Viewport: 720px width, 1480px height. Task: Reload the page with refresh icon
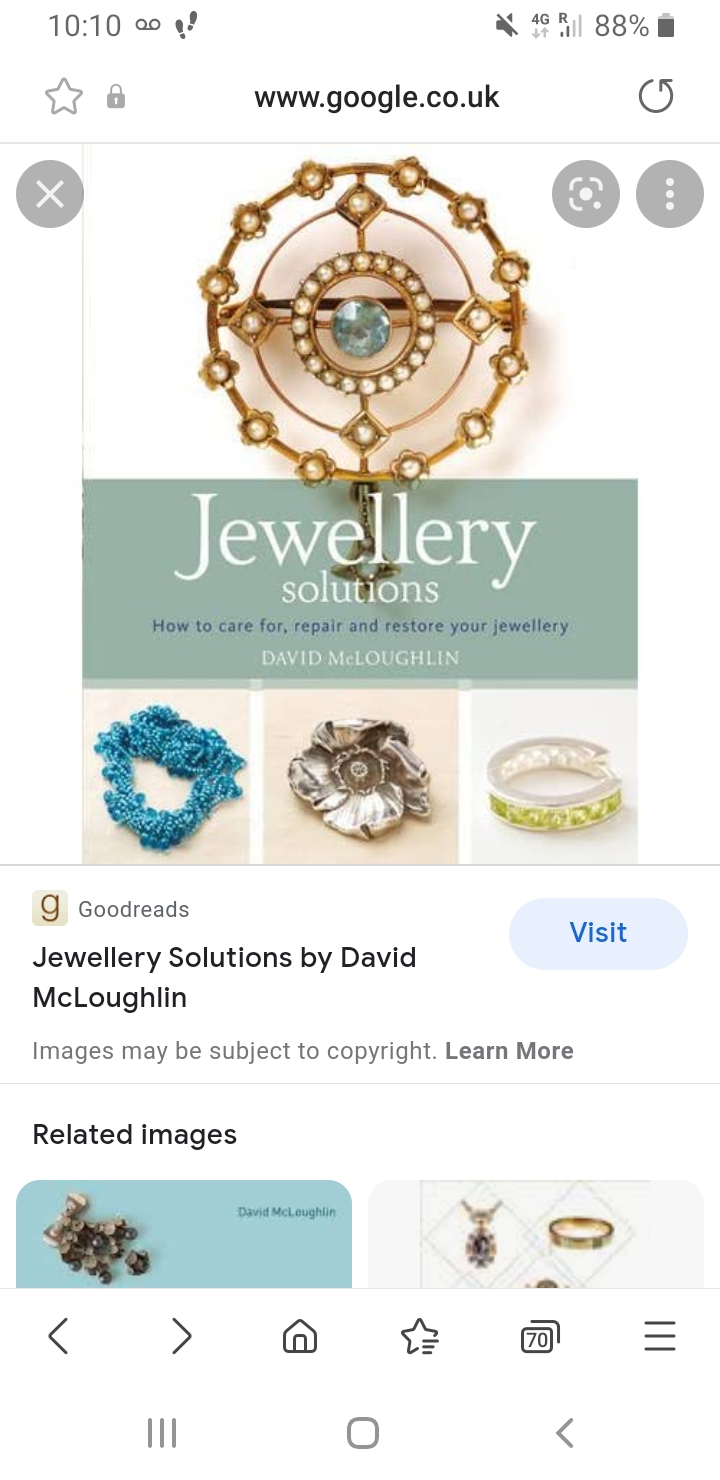656,97
